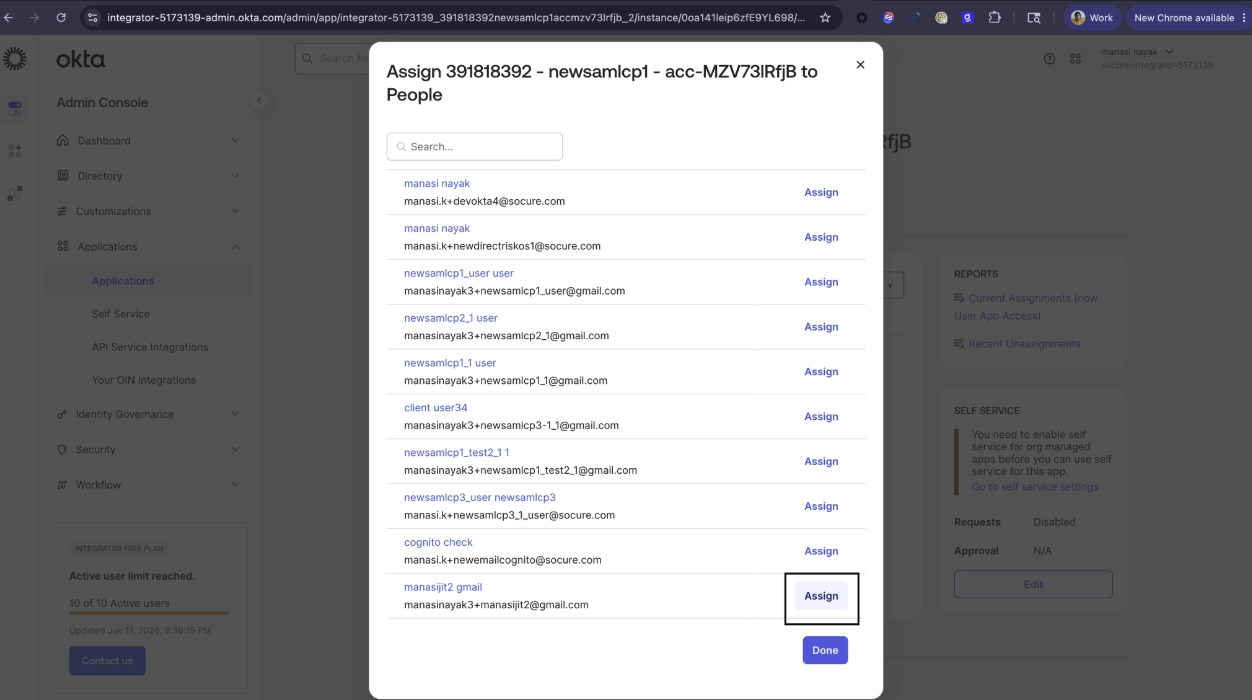Click the browser back arrow
This screenshot has height=700, width=1252.
click(x=9, y=17)
